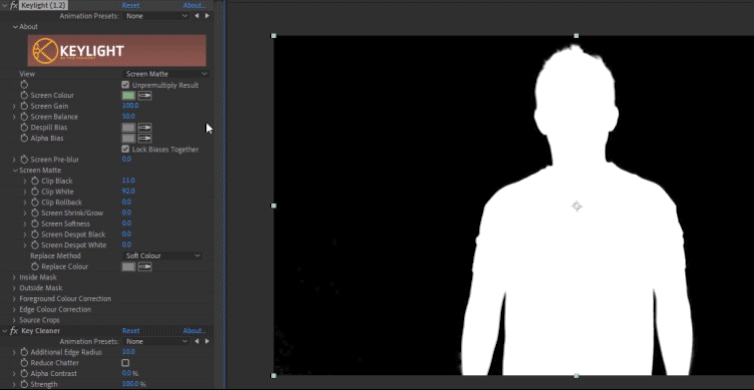Toggle Screen Despot White stopwatch icon
This screenshot has height=390, width=754.
pos(35,245)
